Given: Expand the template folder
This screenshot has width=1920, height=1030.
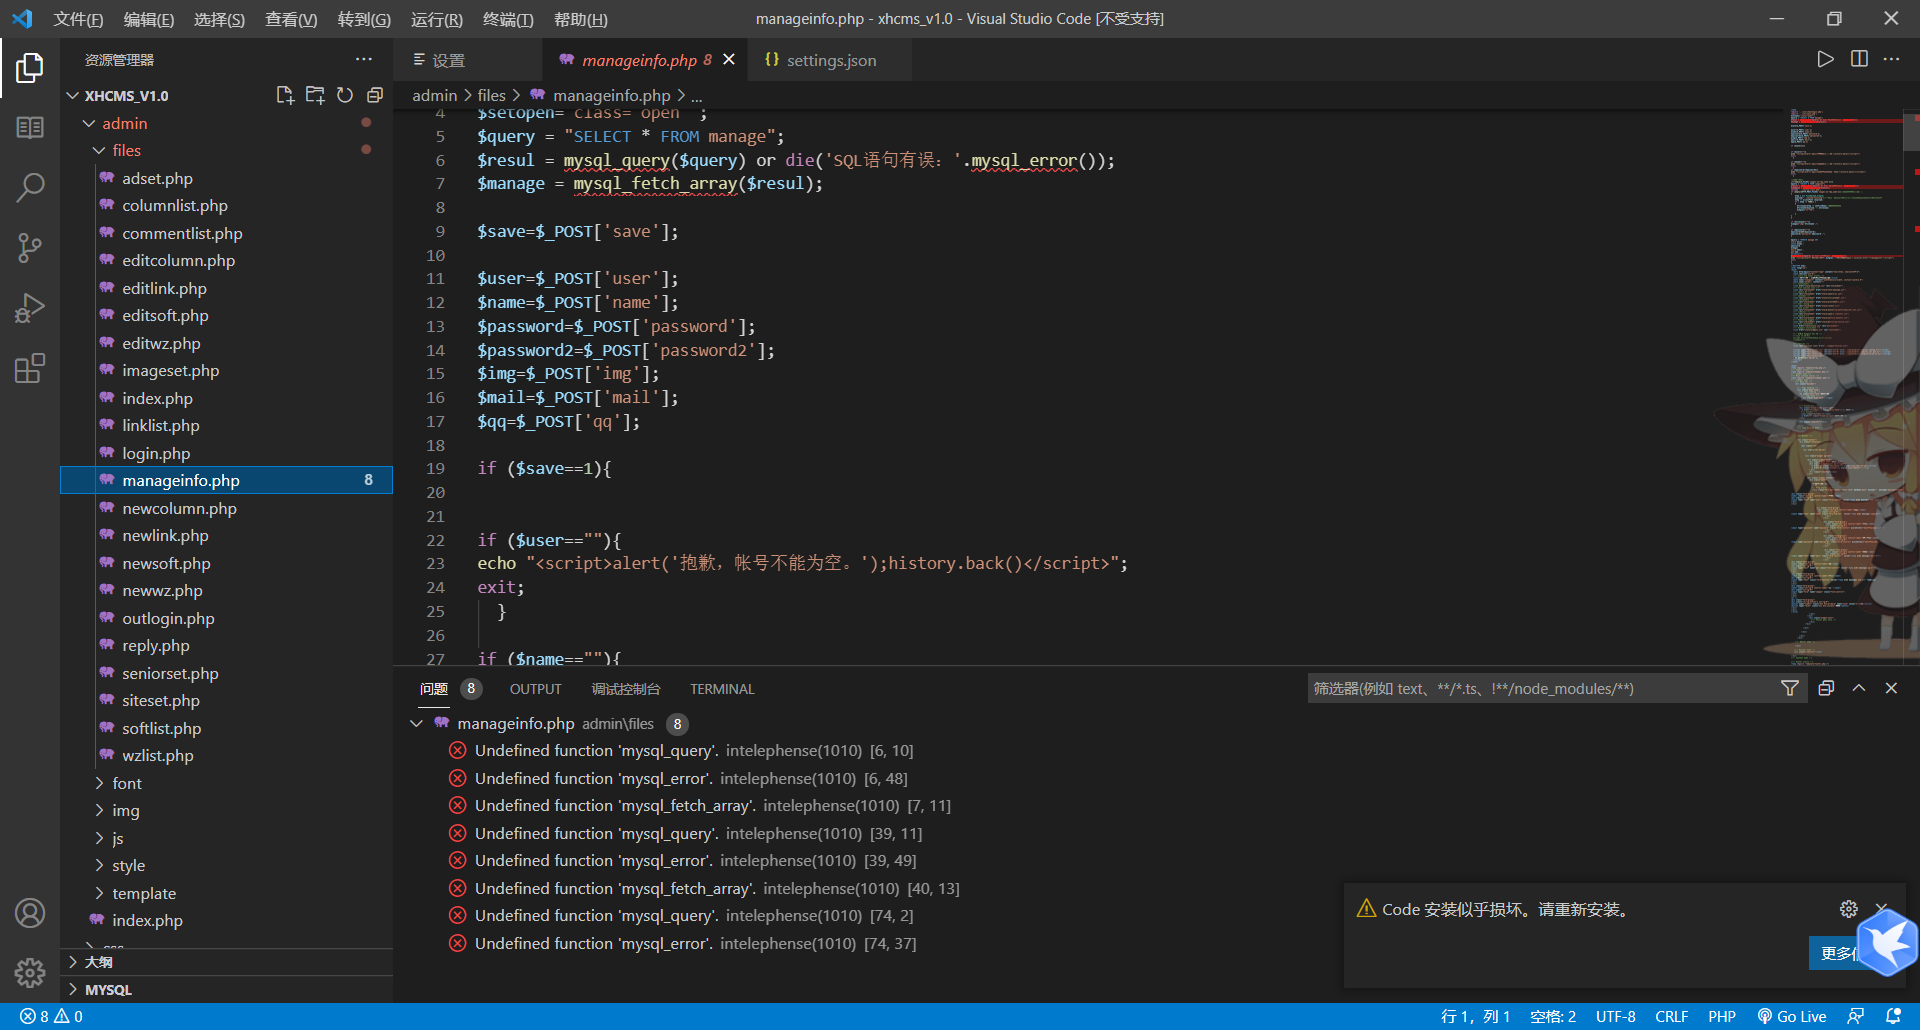Looking at the screenshot, I should (x=99, y=893).
